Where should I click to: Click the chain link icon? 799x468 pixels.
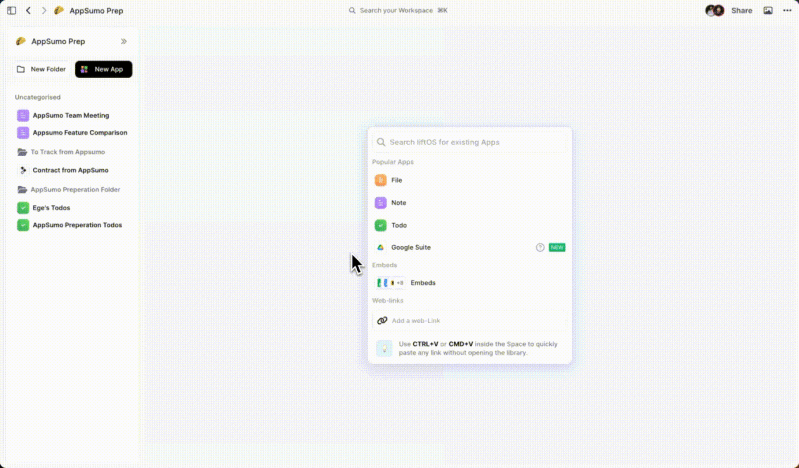382,321
